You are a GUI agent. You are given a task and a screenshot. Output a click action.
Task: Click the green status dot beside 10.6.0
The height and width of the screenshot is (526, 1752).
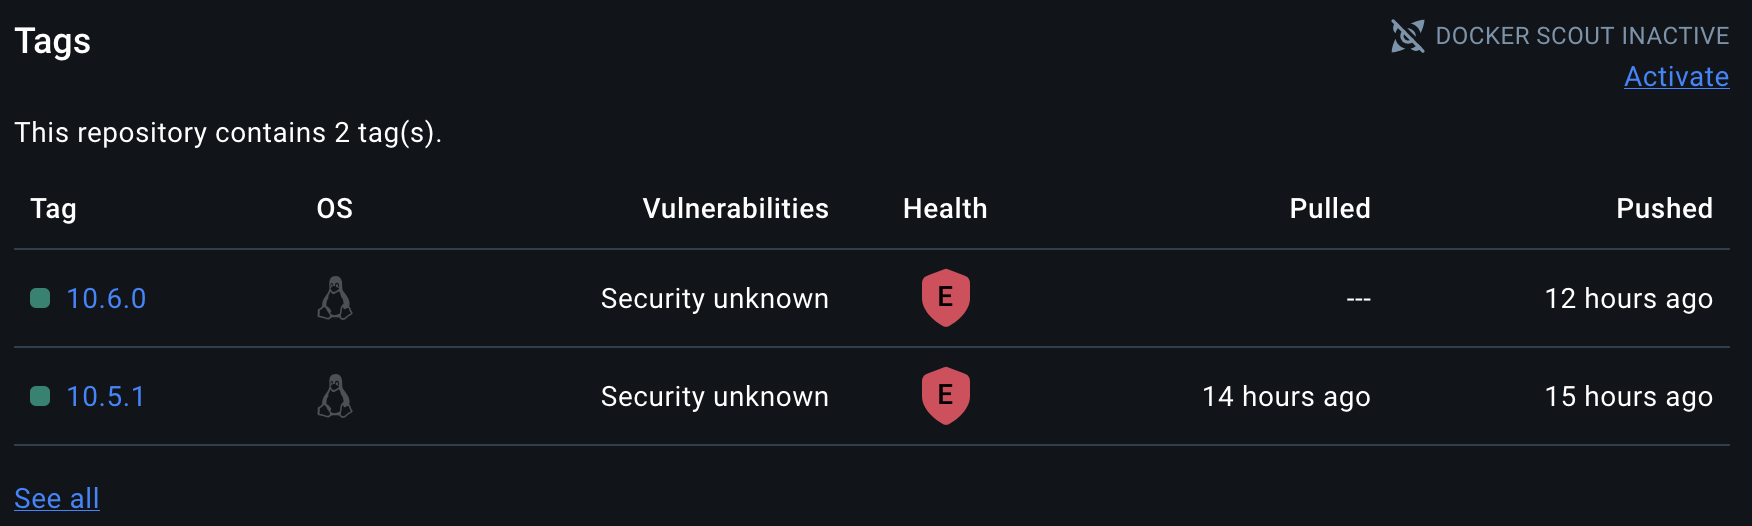40,298
